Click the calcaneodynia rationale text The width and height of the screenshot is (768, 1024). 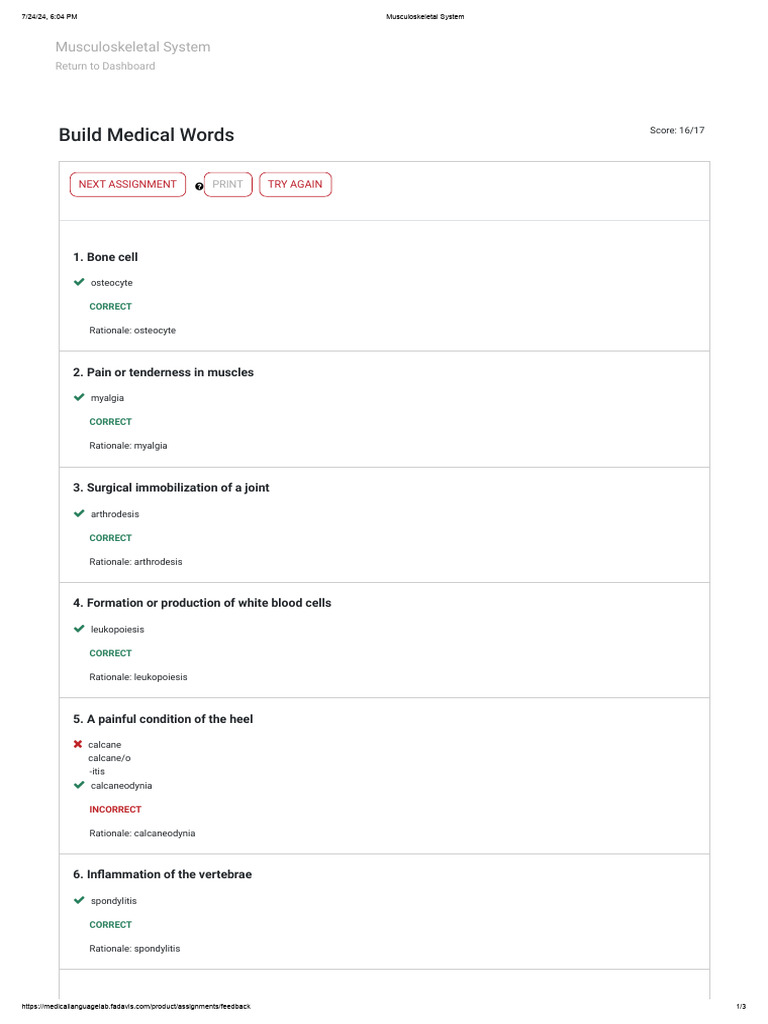142,833
